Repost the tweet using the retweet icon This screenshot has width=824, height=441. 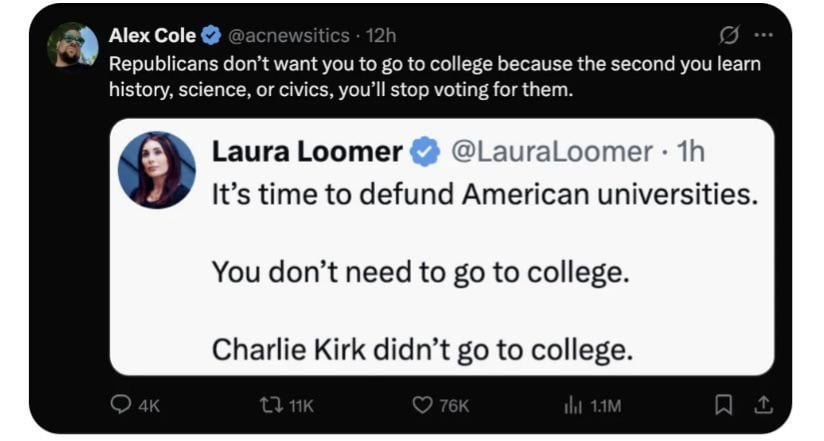tap(267, 405)
